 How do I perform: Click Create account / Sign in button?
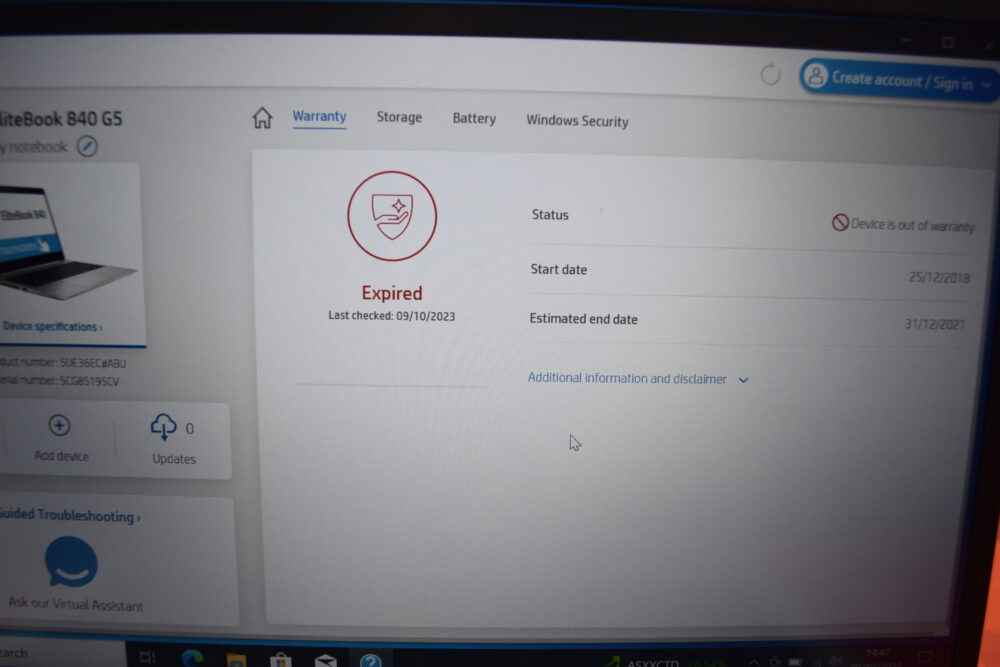(x=898, y=80)
